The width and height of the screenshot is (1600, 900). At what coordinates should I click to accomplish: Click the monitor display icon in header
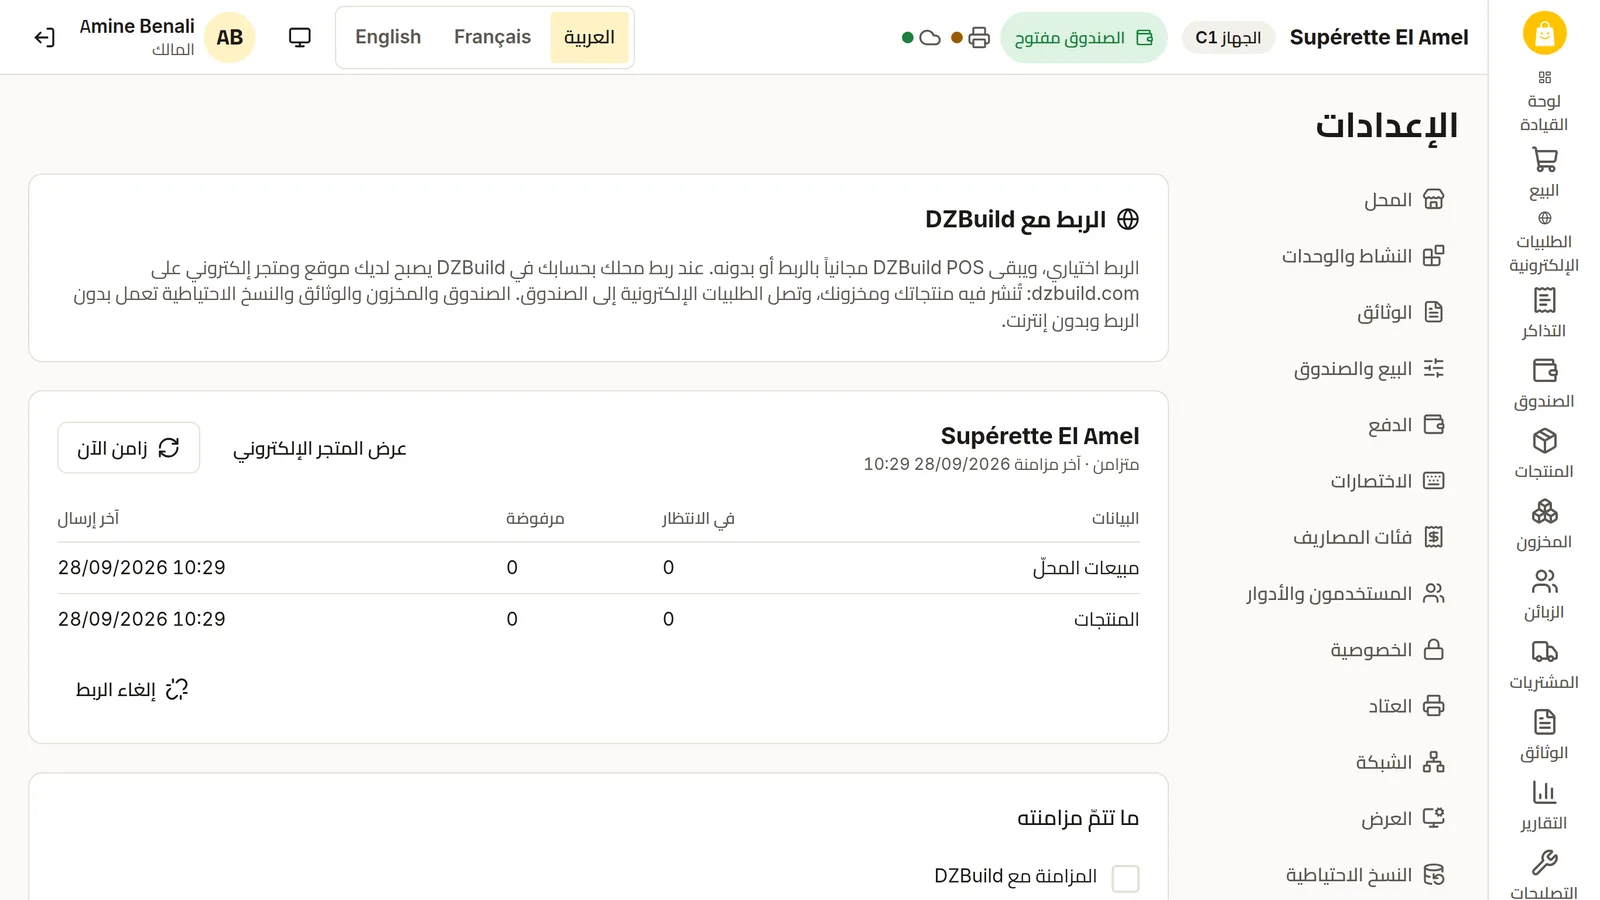pyautogui.click(x=300, y=38)
